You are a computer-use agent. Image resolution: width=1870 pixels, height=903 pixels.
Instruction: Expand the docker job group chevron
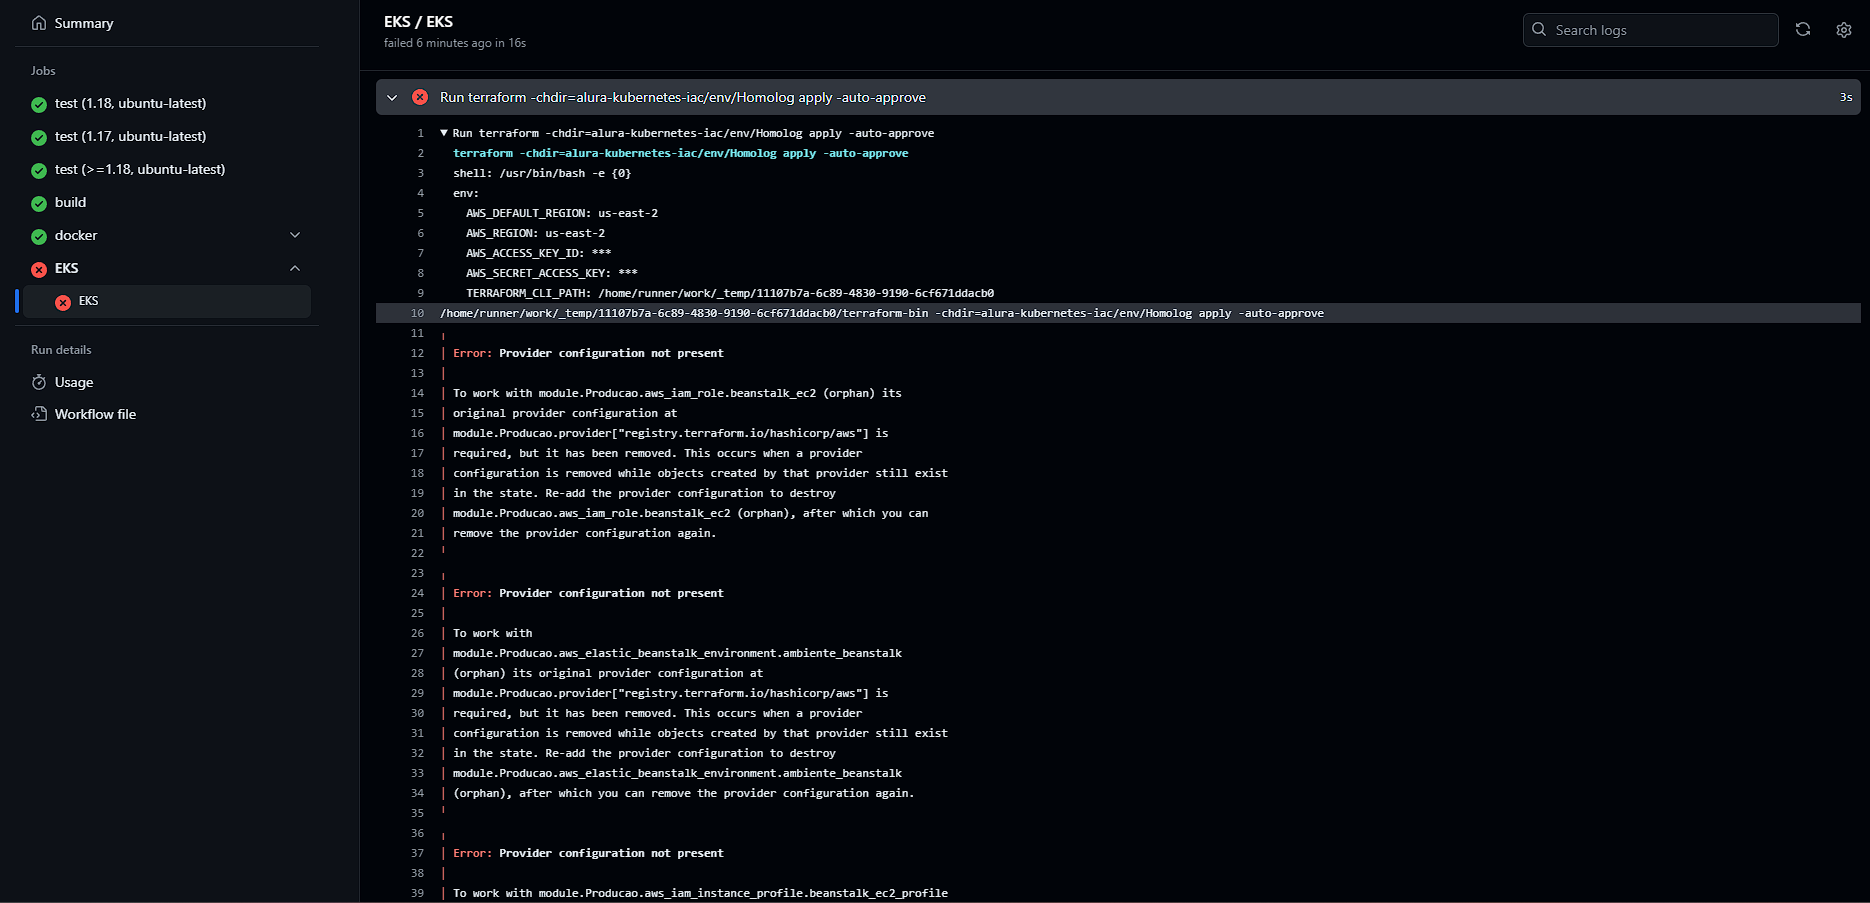point(295,235)
